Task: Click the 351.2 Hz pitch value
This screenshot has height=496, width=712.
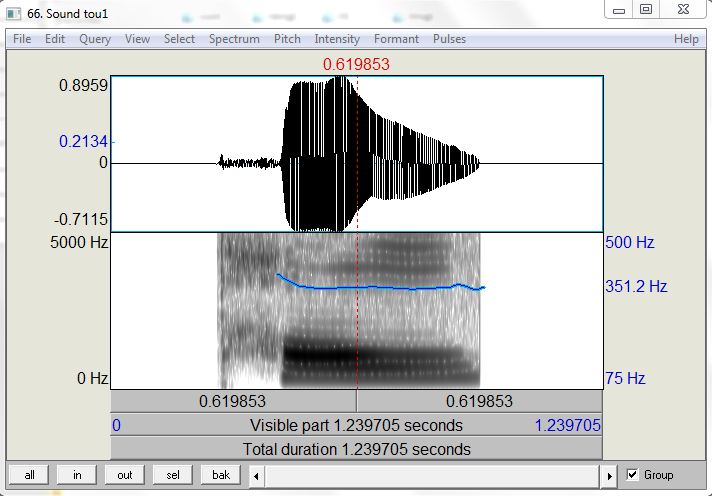Action: point(636,286)
